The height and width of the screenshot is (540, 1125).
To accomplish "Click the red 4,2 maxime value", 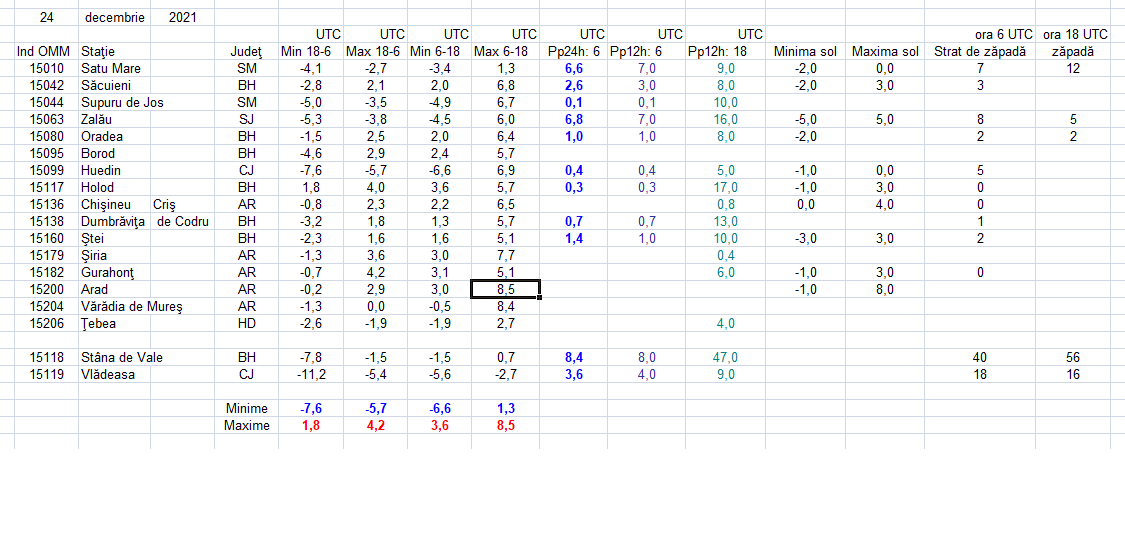I will pos(375,425).
